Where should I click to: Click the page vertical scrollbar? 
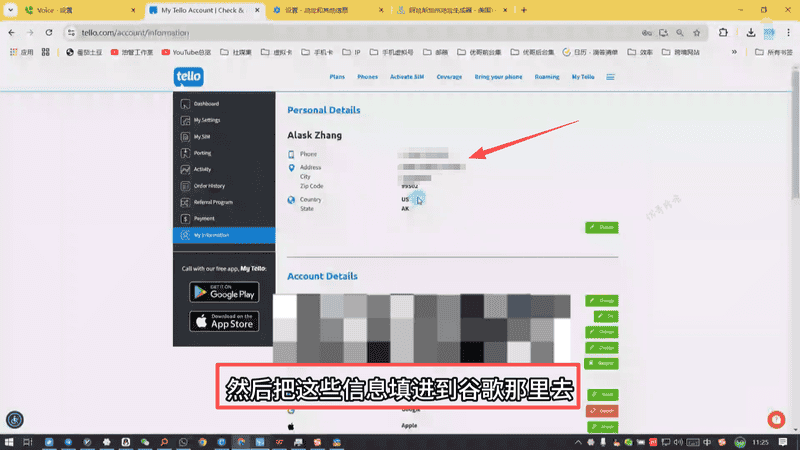795,135
